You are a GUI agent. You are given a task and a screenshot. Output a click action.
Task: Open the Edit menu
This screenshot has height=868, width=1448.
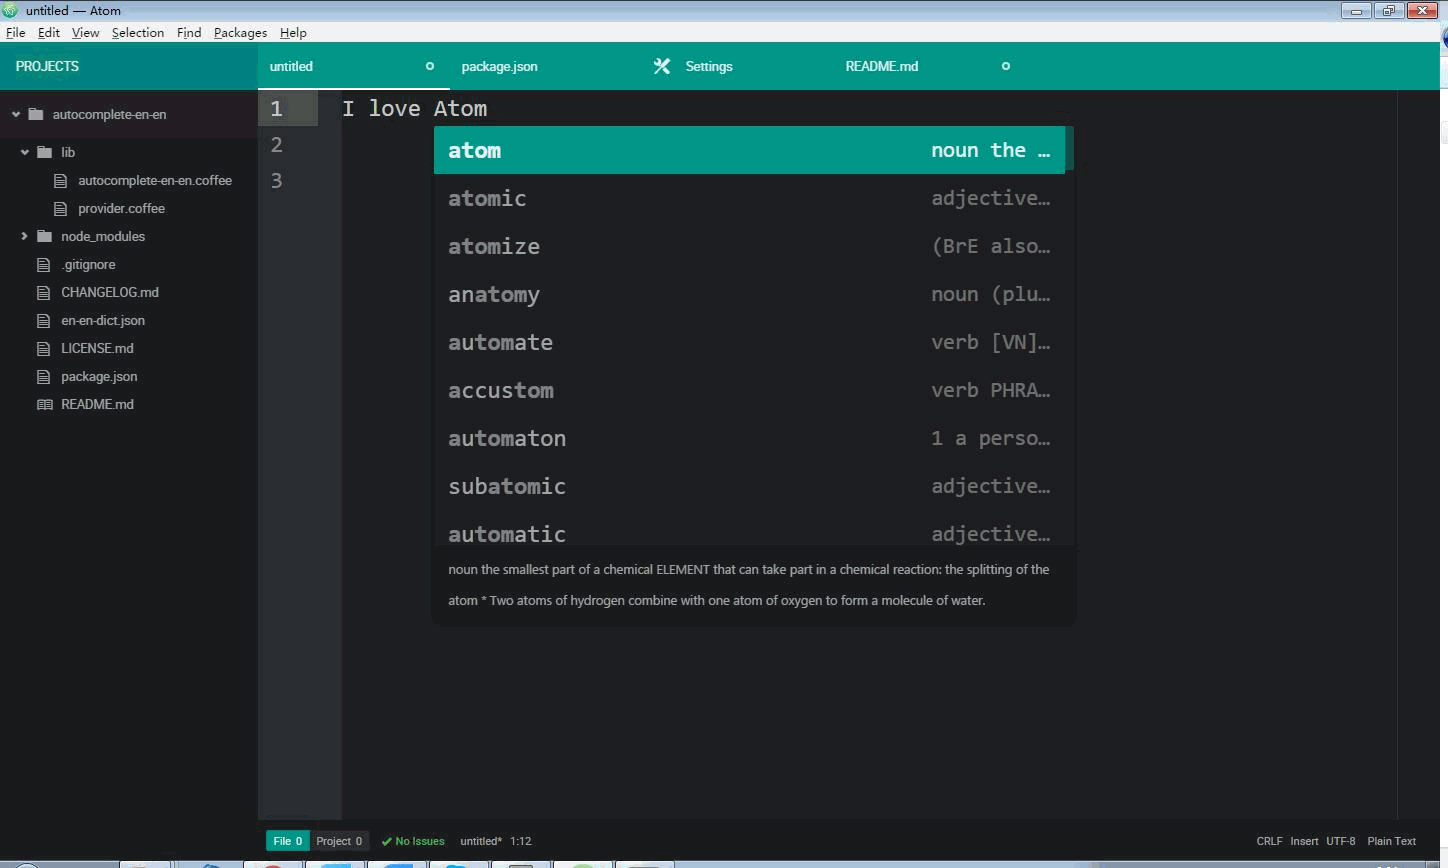49,32
